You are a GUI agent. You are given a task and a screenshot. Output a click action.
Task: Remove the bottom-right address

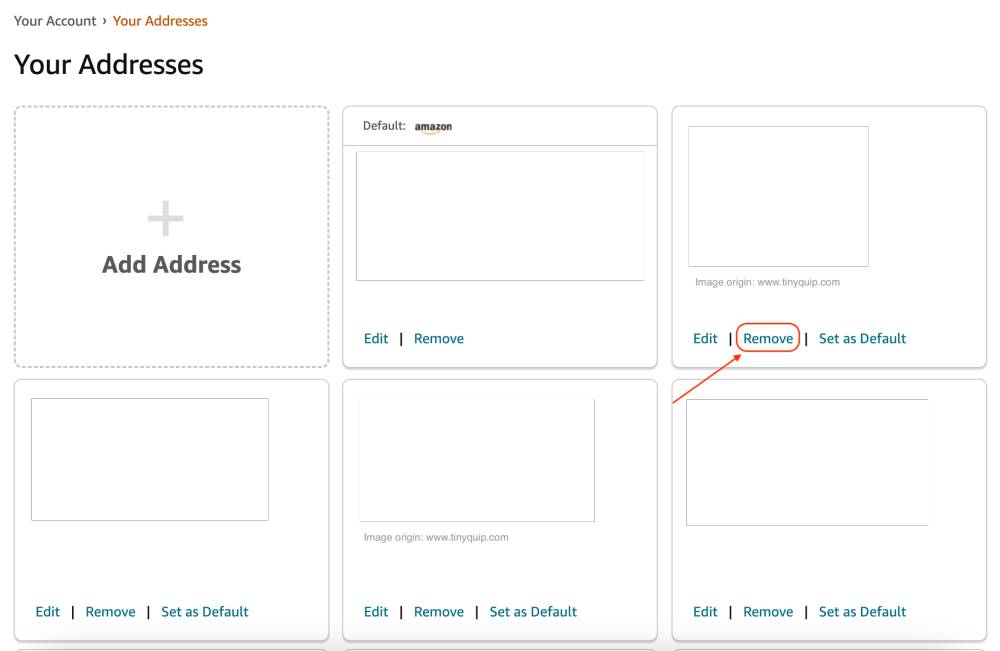pyautogui.click(x=768, y=611)
